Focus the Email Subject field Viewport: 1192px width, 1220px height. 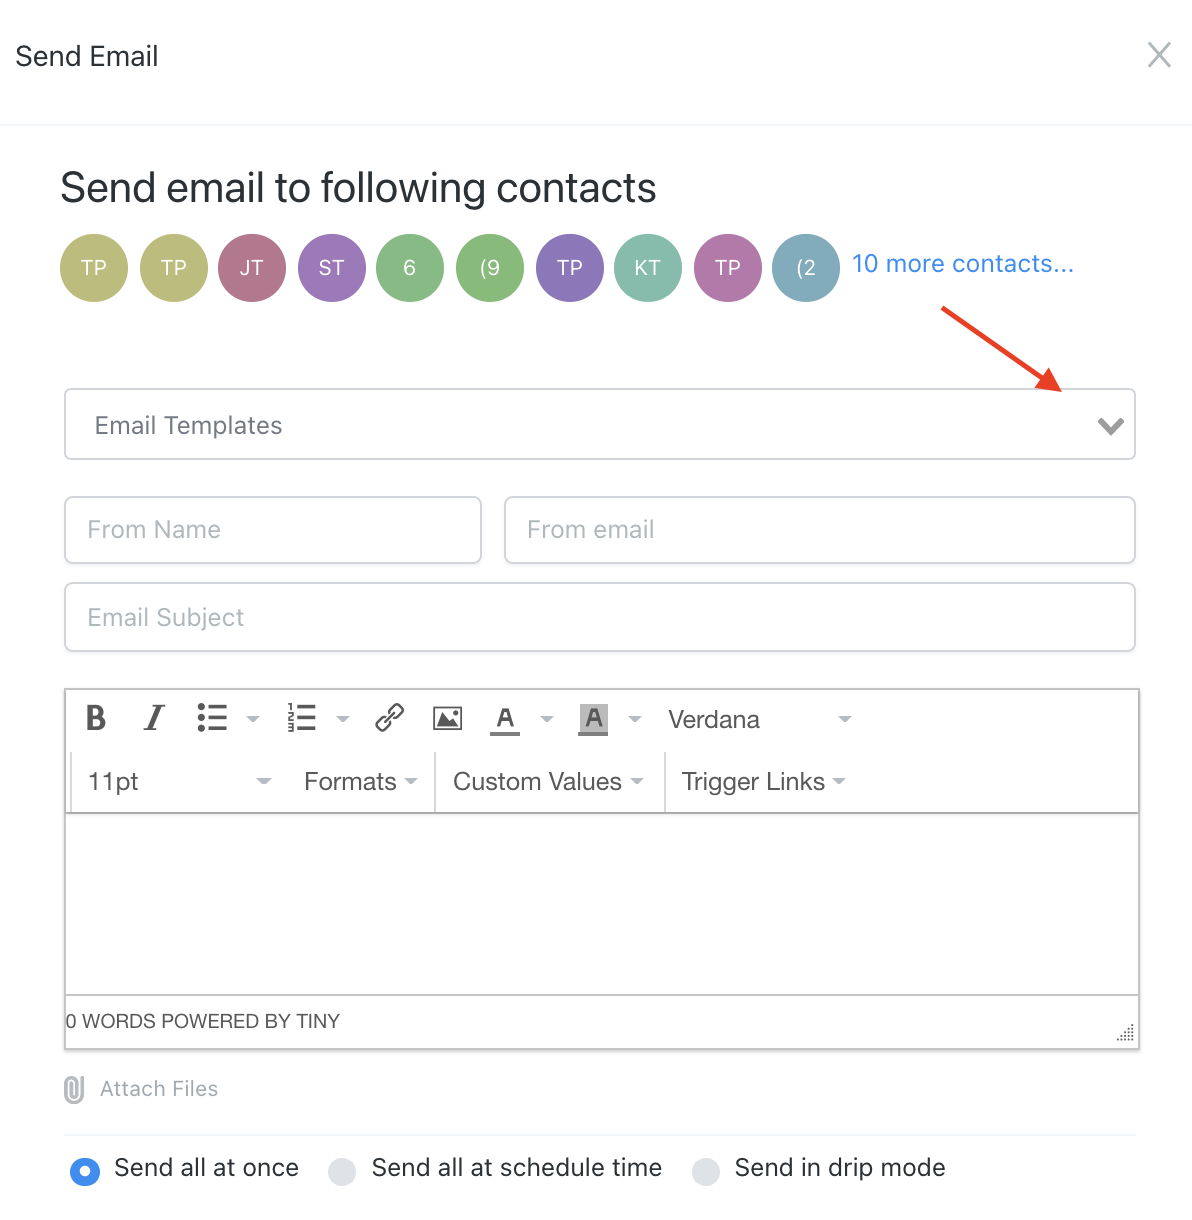coord(600,617)
